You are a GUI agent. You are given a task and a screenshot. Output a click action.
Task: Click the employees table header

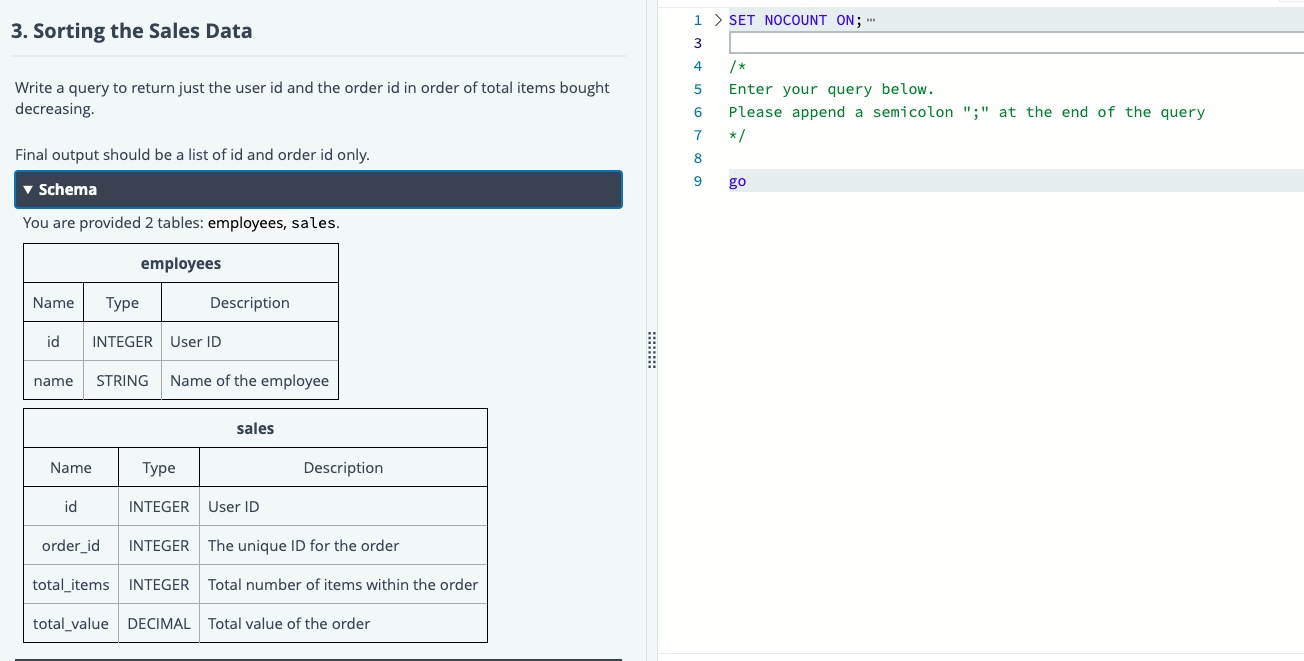point(180,263)
